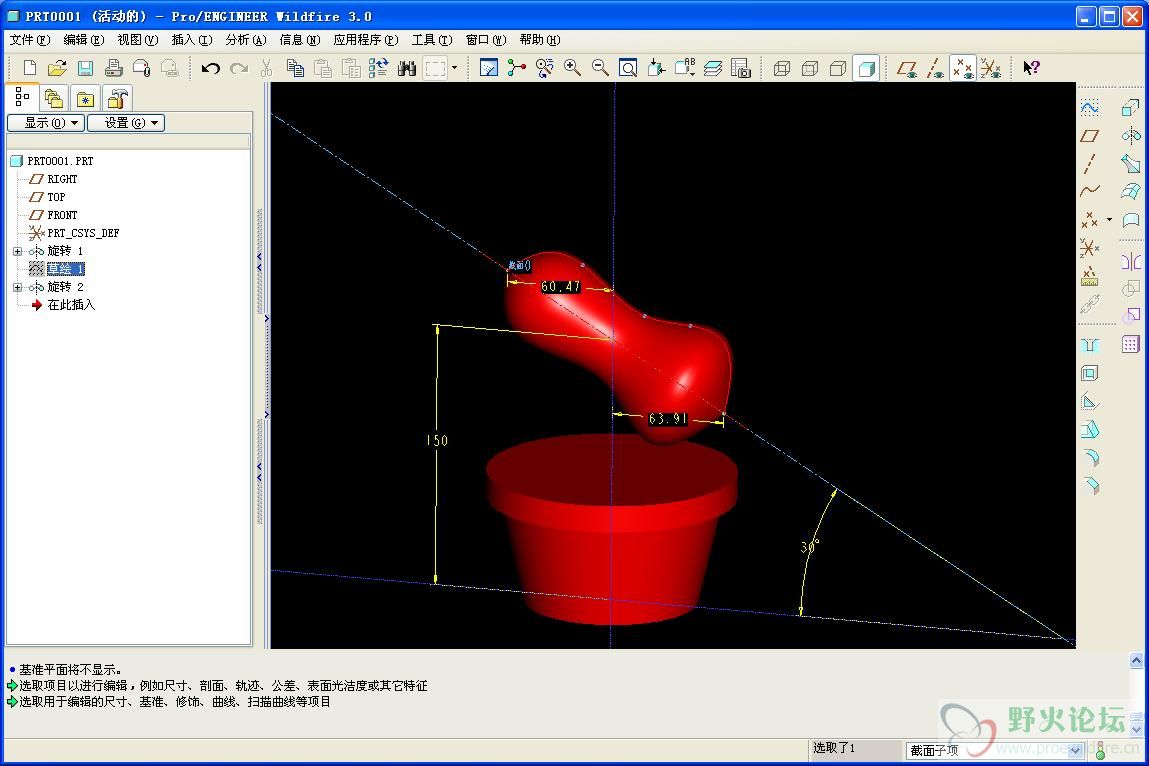The height and width of the screenshot is (766, 1149).
Task: Switch to no hidden display mode
Action: coord(838,68)
